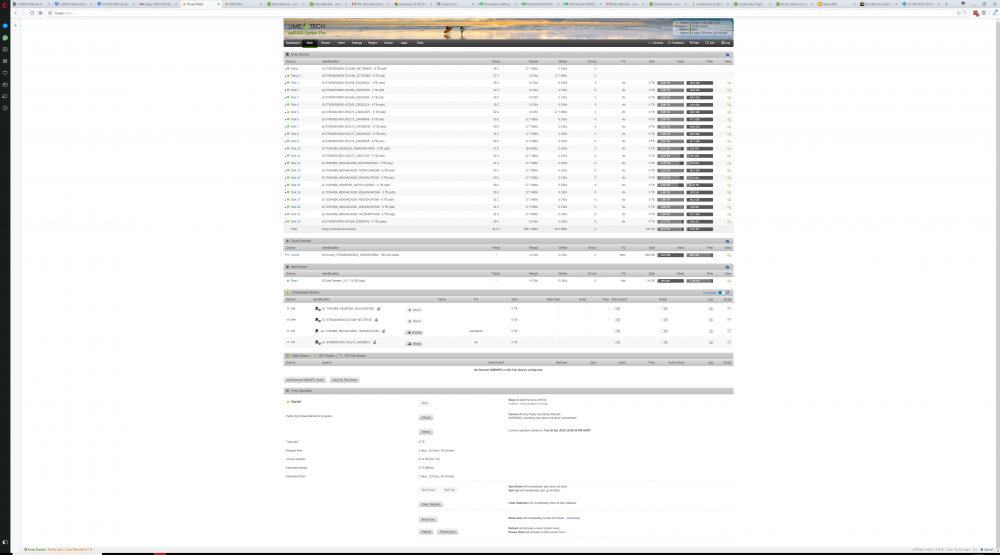Browse the Flash boot device via view icon
The image size is (1000, 555).
coord(729,281)
